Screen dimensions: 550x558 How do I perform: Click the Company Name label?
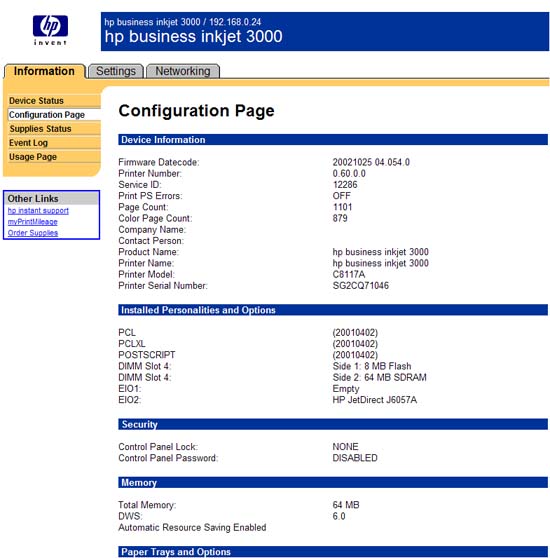point(152,230)
